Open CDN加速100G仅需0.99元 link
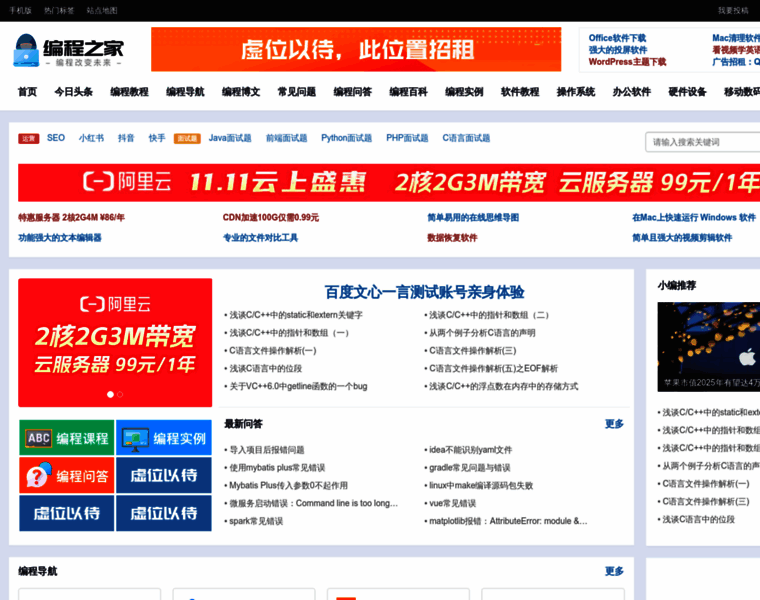760x600 pixels. [270, 218]
